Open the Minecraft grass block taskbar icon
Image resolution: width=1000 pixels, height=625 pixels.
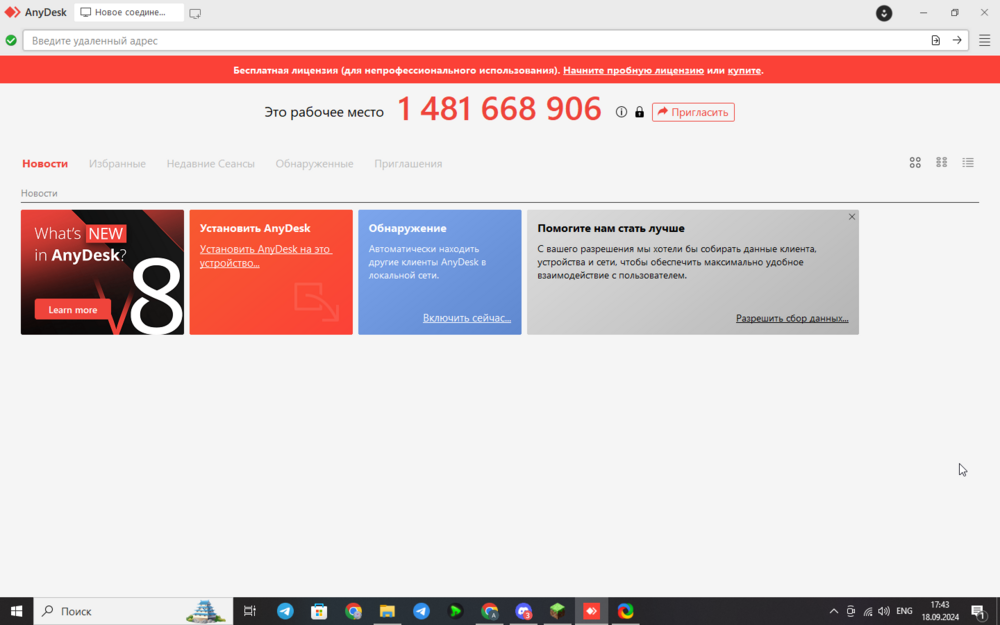pyautogui.click(x=557, y=611)
